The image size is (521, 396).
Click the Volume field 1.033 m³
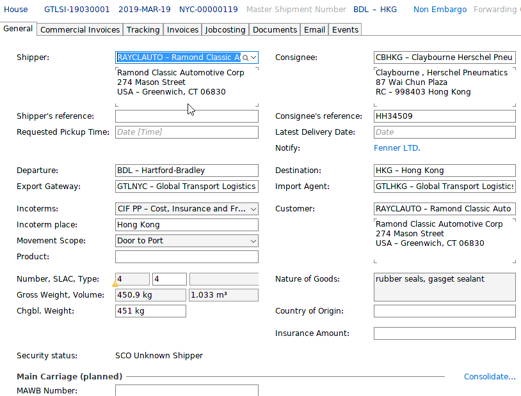click(x=224, y=295)
